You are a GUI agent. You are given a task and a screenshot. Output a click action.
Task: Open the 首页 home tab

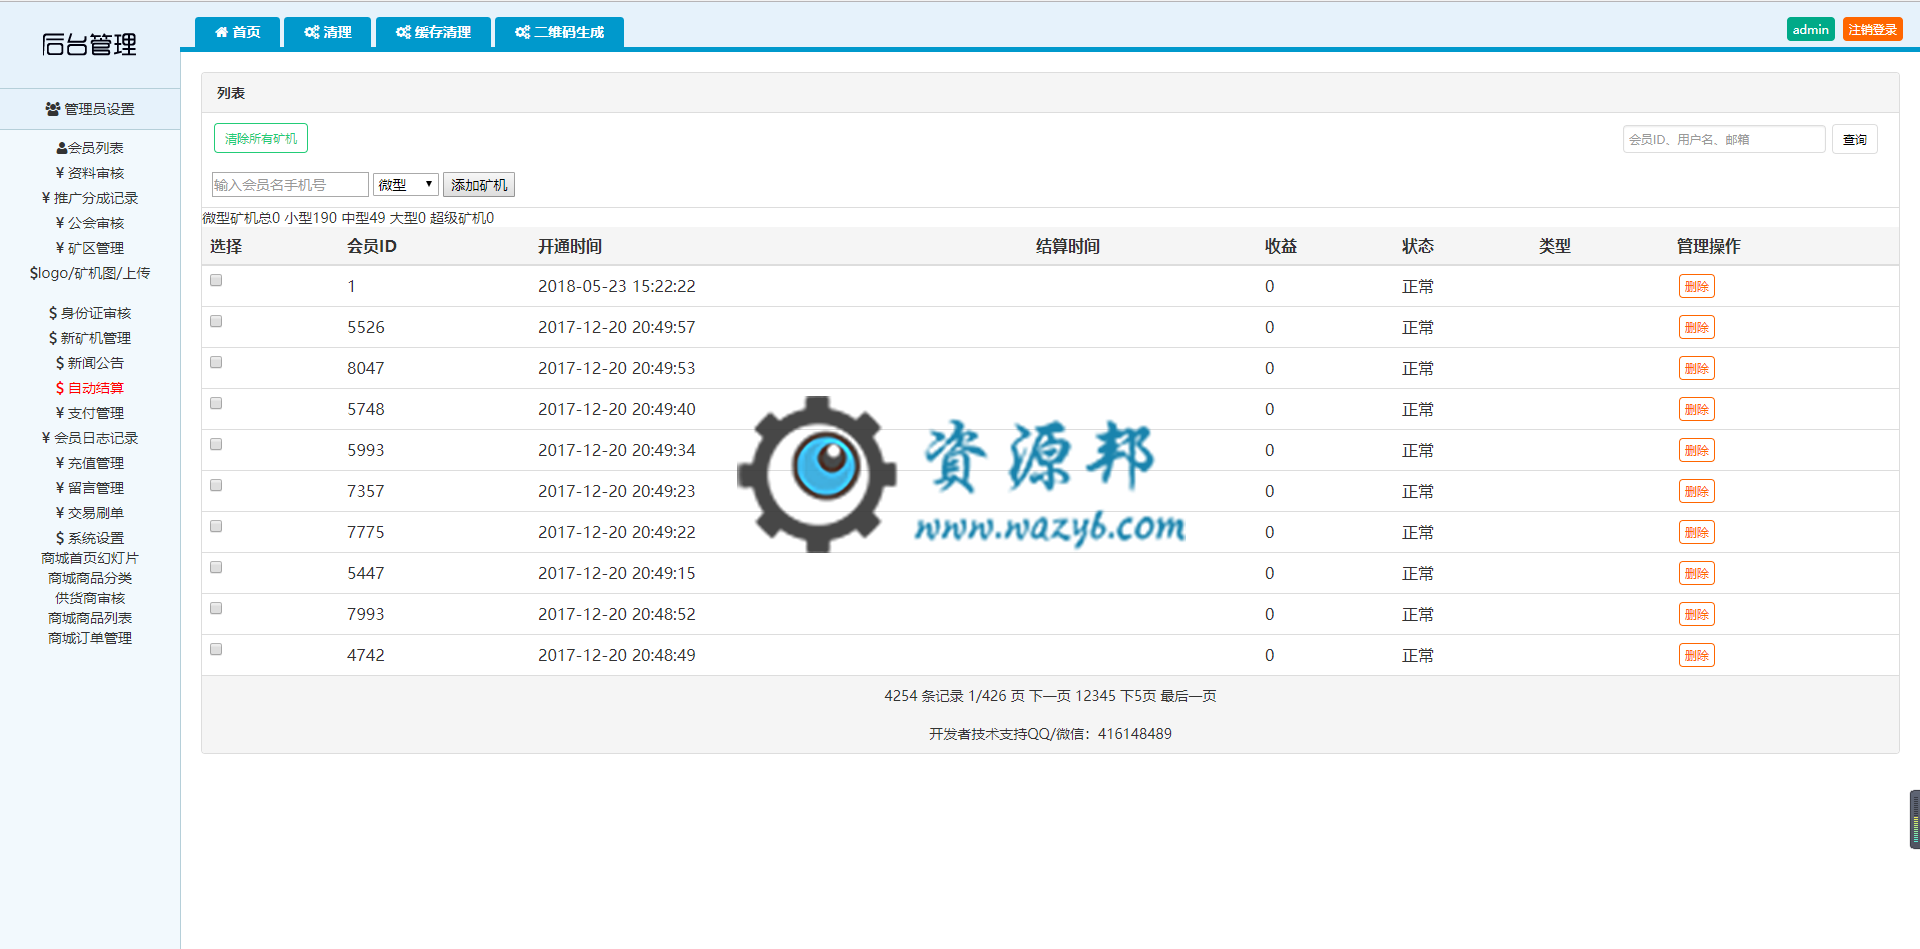238,32
